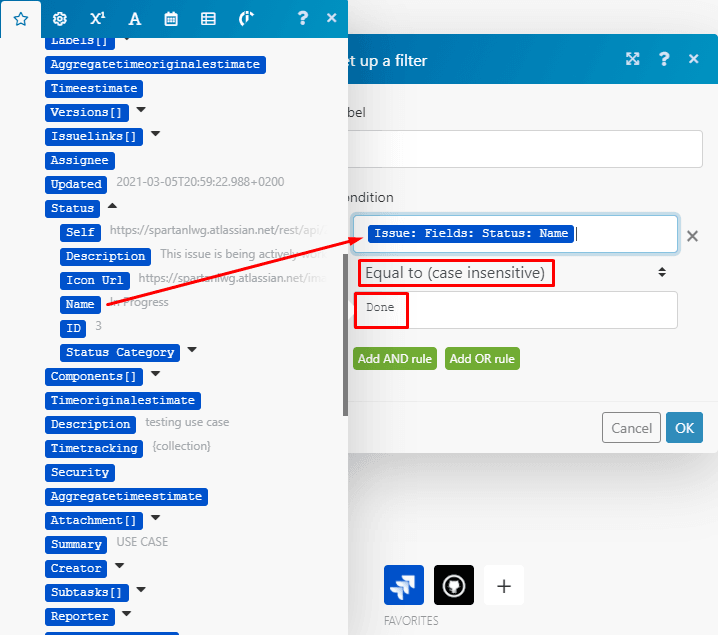Viewport: 718px width, 635px height.
Task: Click the value field containing 'Done'
Action: coord(540,309)
